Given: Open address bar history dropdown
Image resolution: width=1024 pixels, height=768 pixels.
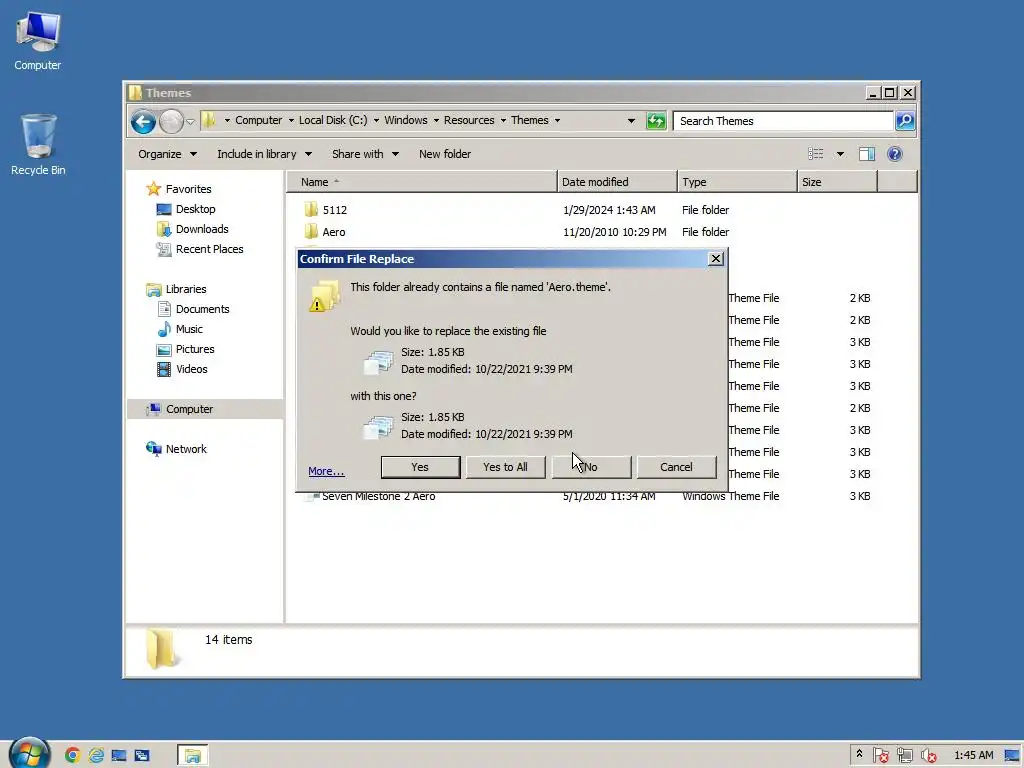Looking at the screenshot, I should (x=631, y=121).
